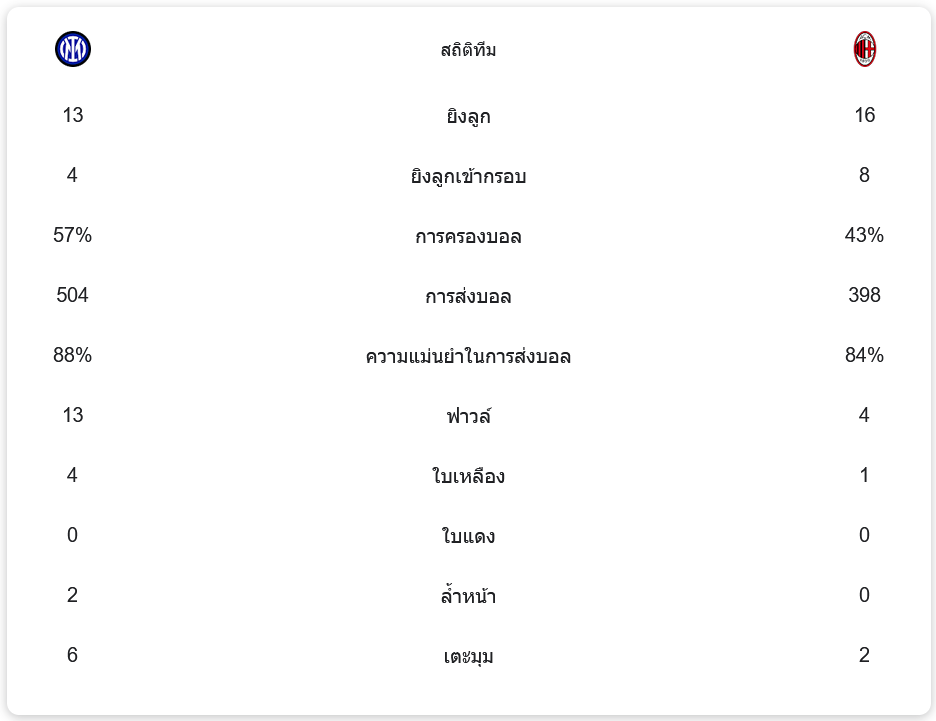Select Inter's 504 passes value

coord(73,295)
